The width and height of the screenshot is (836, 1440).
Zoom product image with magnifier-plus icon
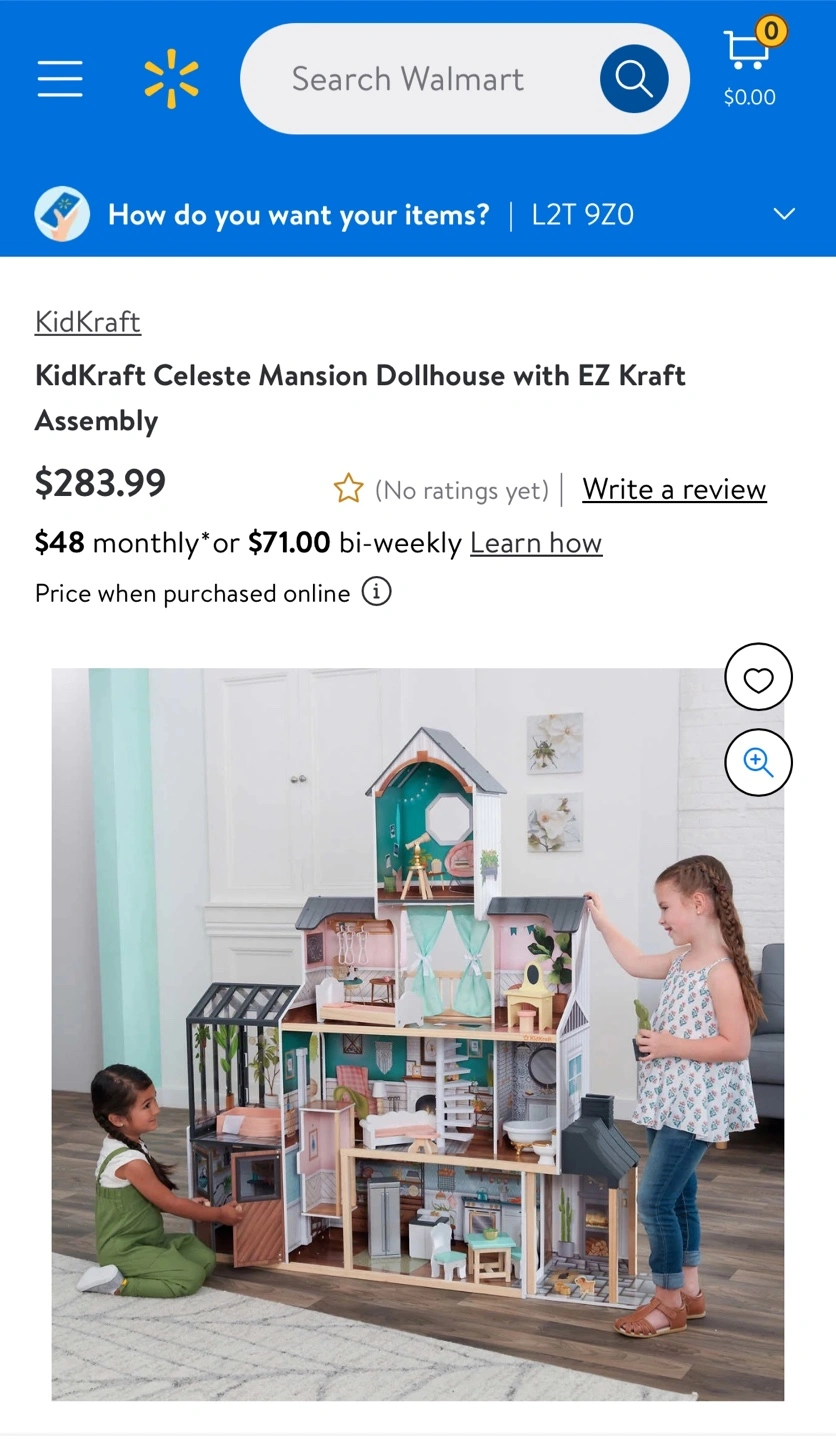point(759,763)
